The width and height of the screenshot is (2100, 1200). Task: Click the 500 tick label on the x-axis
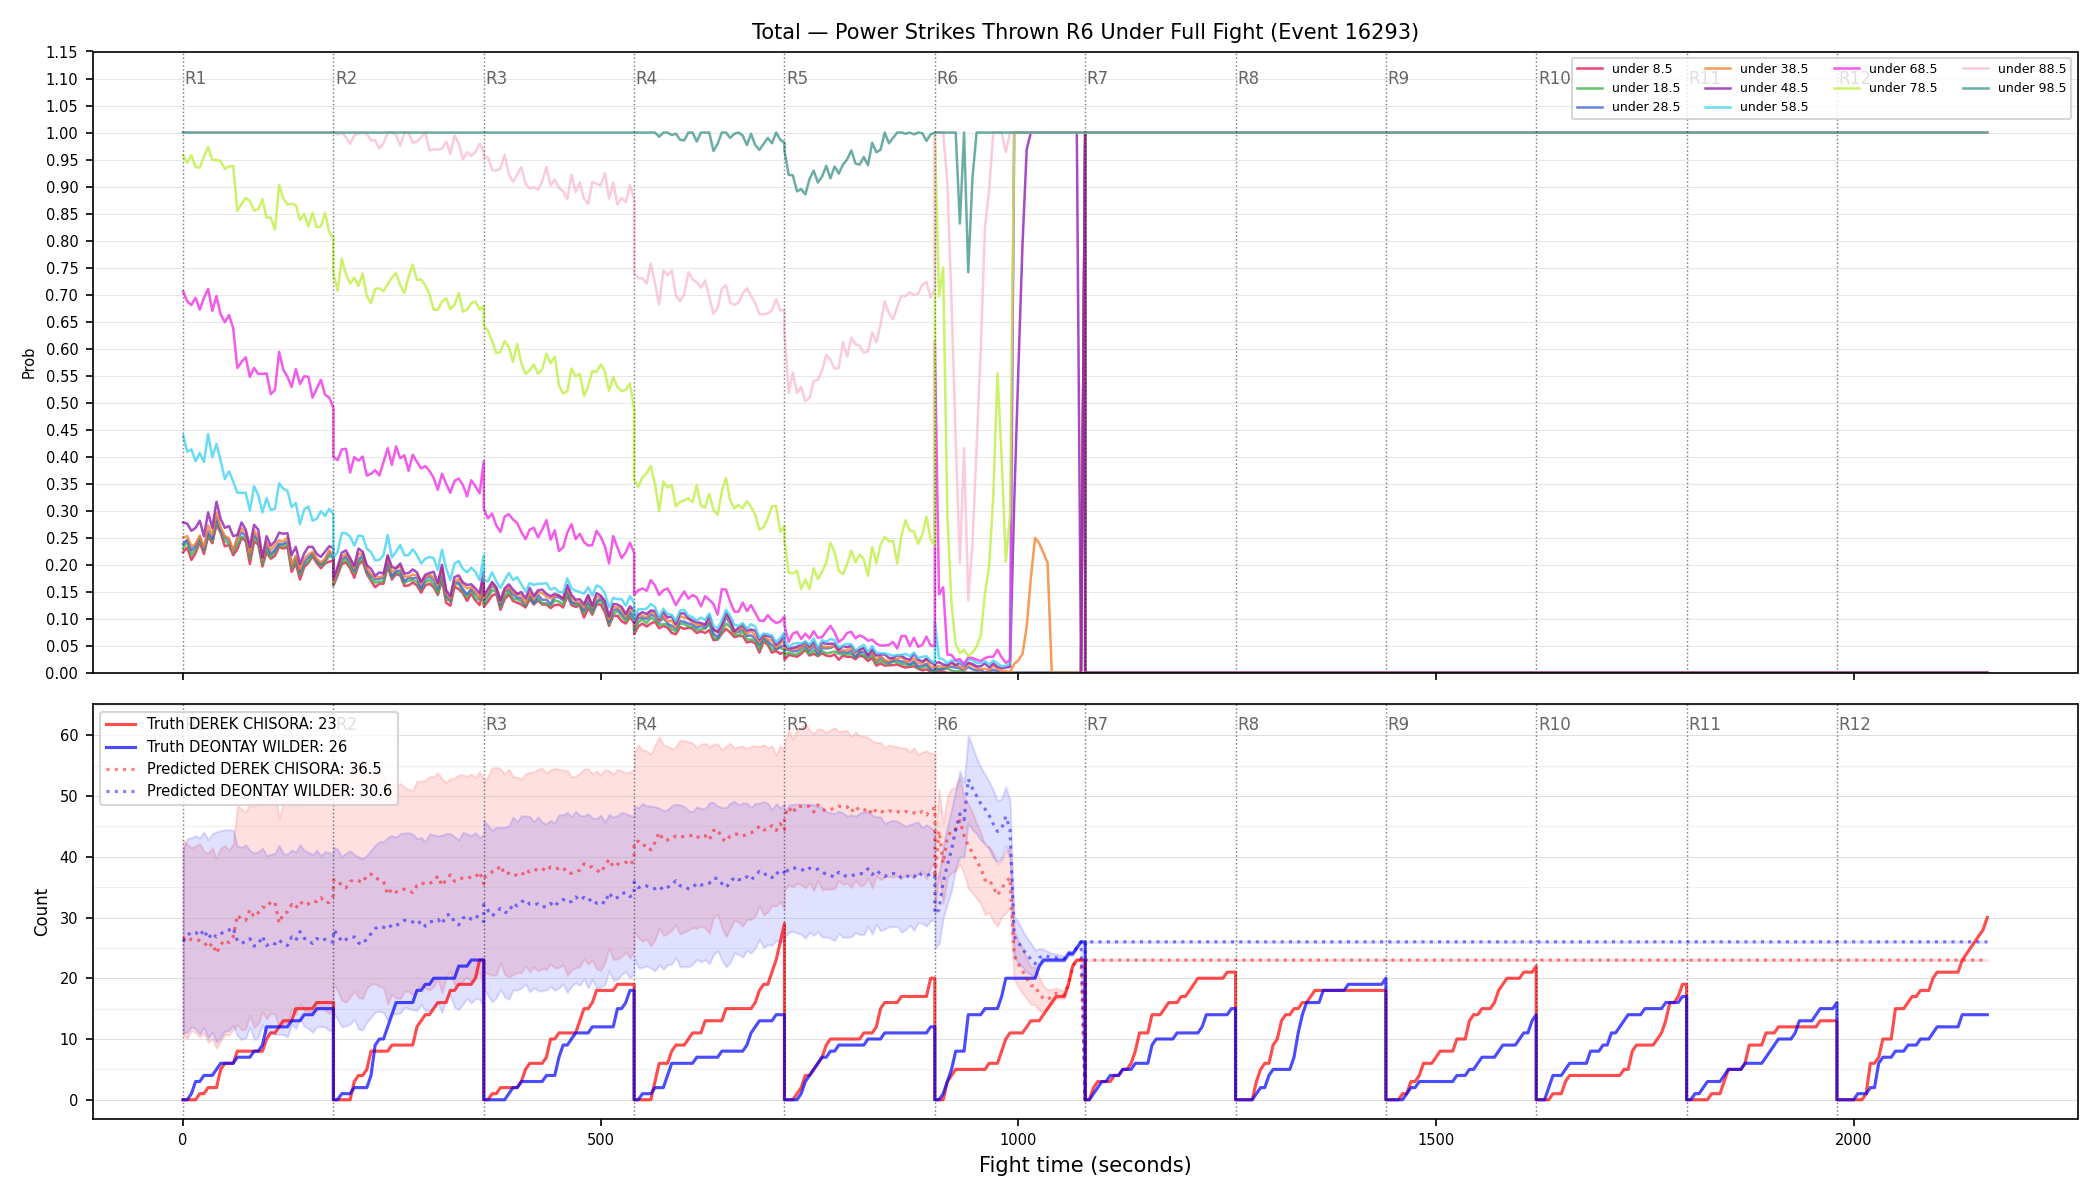click(600, 1140)
